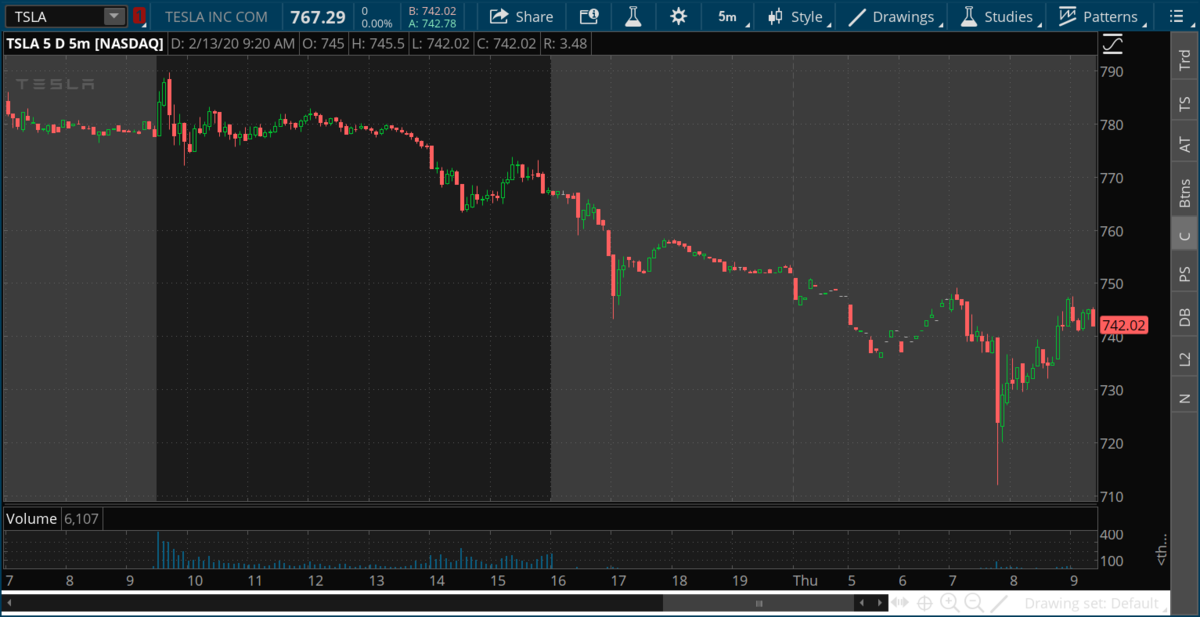This screenshot has width=1200, height=617.
Task: Switch to the Trd sidebar tab
Action: tap(1184, 59)
